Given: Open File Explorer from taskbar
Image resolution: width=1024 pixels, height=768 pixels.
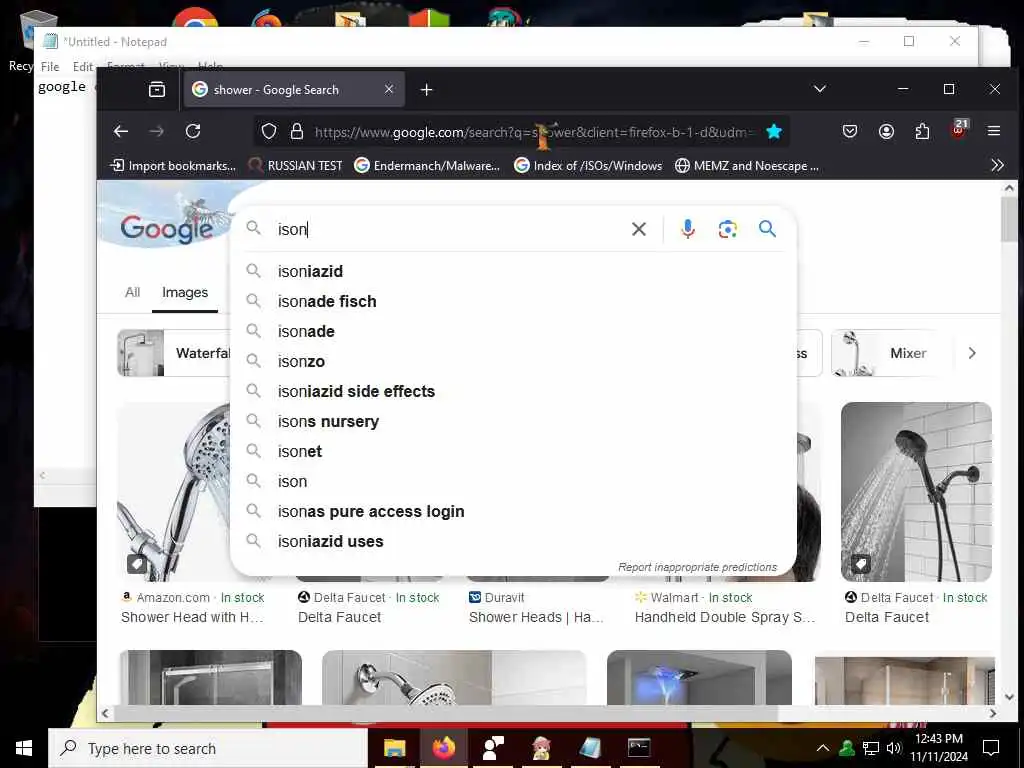Looking at the screenshot, I should (394, 748).
